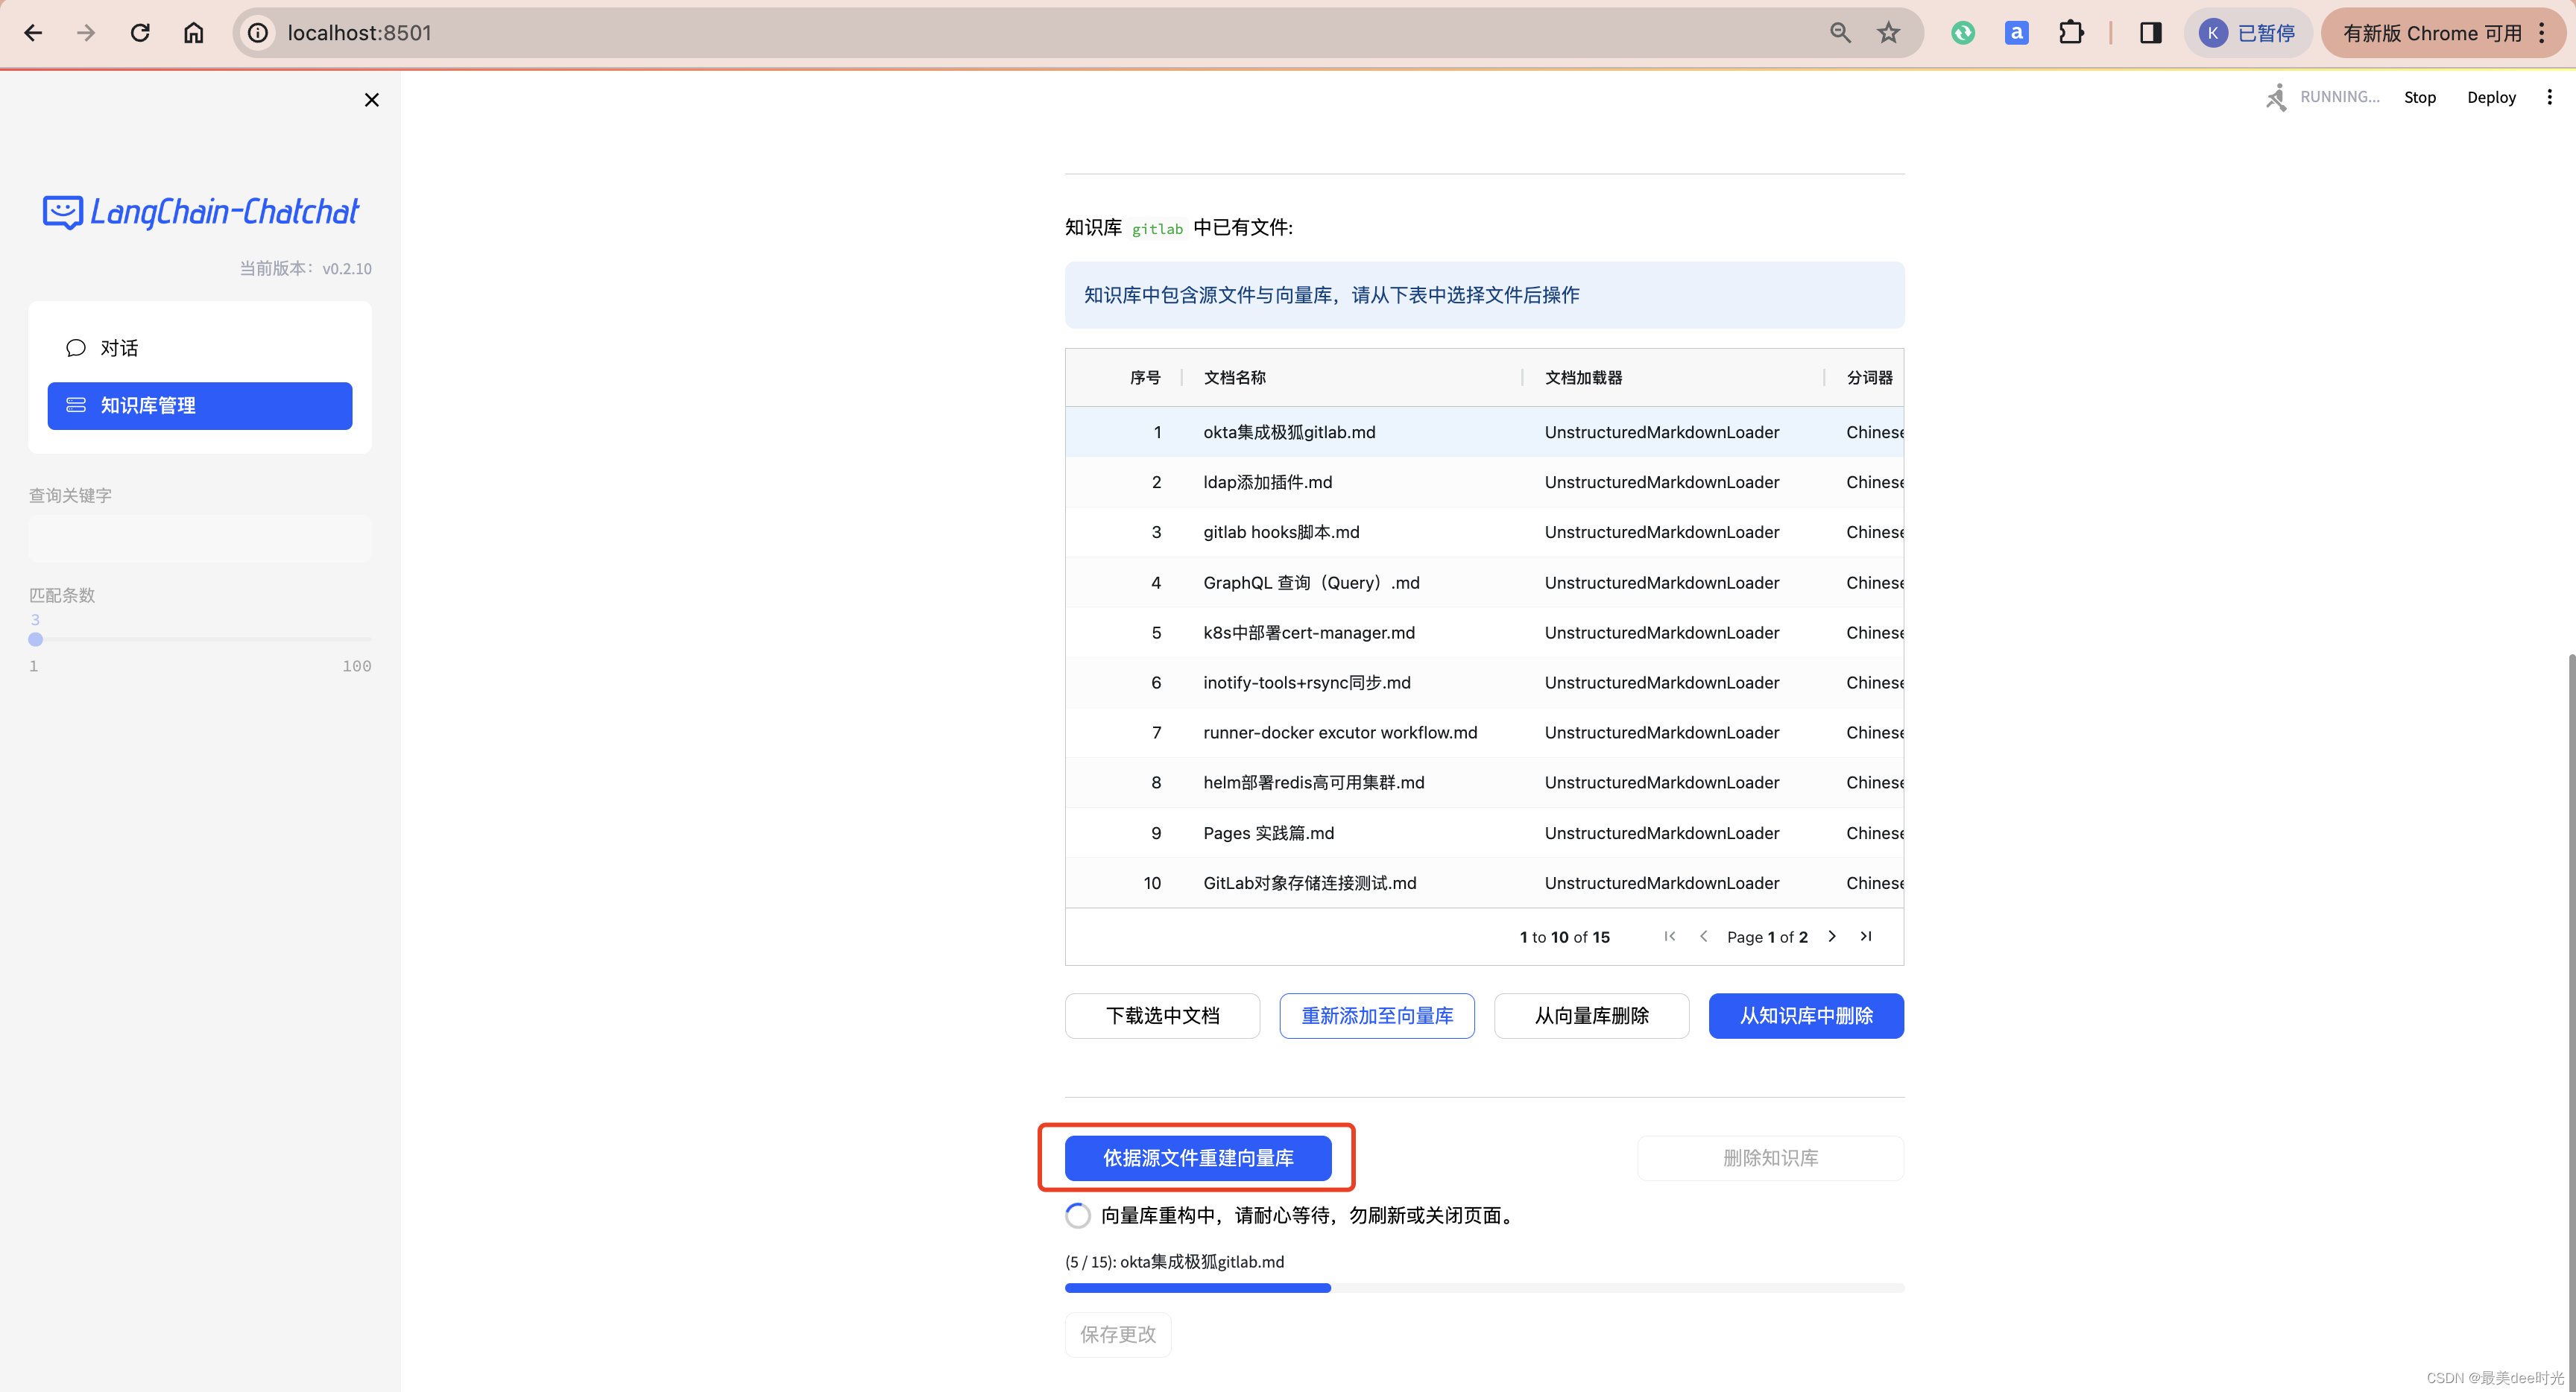Screen dimensions: 2576x1392
Task: Click the 匹配条数 slider handle
Action: [36, 639]
